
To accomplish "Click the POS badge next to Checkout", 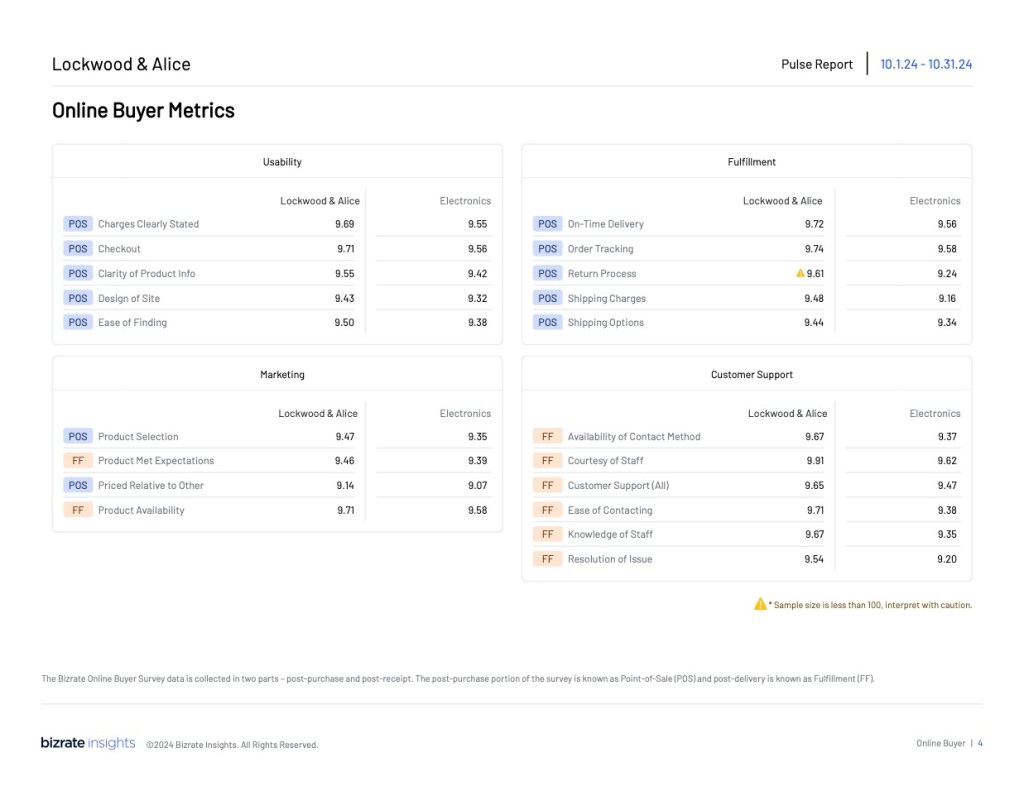I will [x=78, y=249].
